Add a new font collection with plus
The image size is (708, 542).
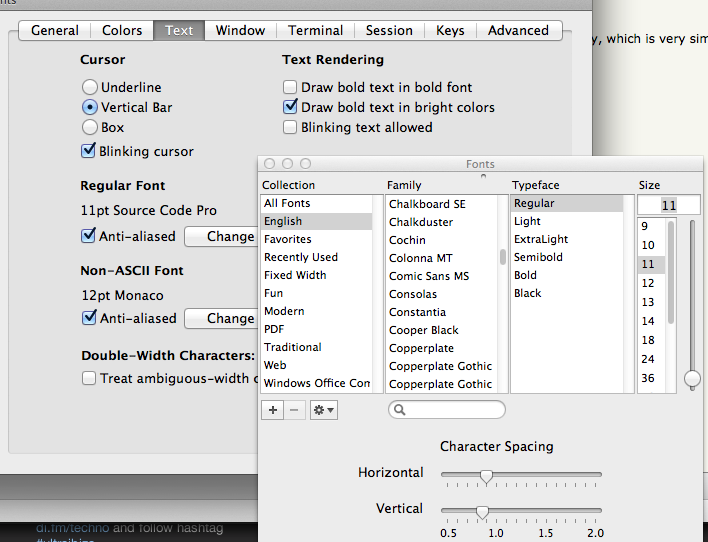273,410
